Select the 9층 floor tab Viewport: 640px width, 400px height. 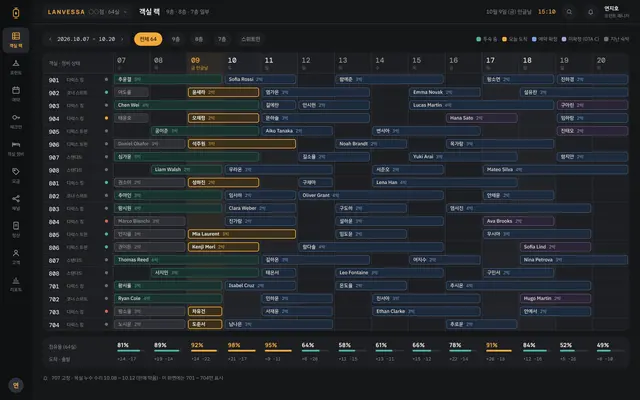176,39
